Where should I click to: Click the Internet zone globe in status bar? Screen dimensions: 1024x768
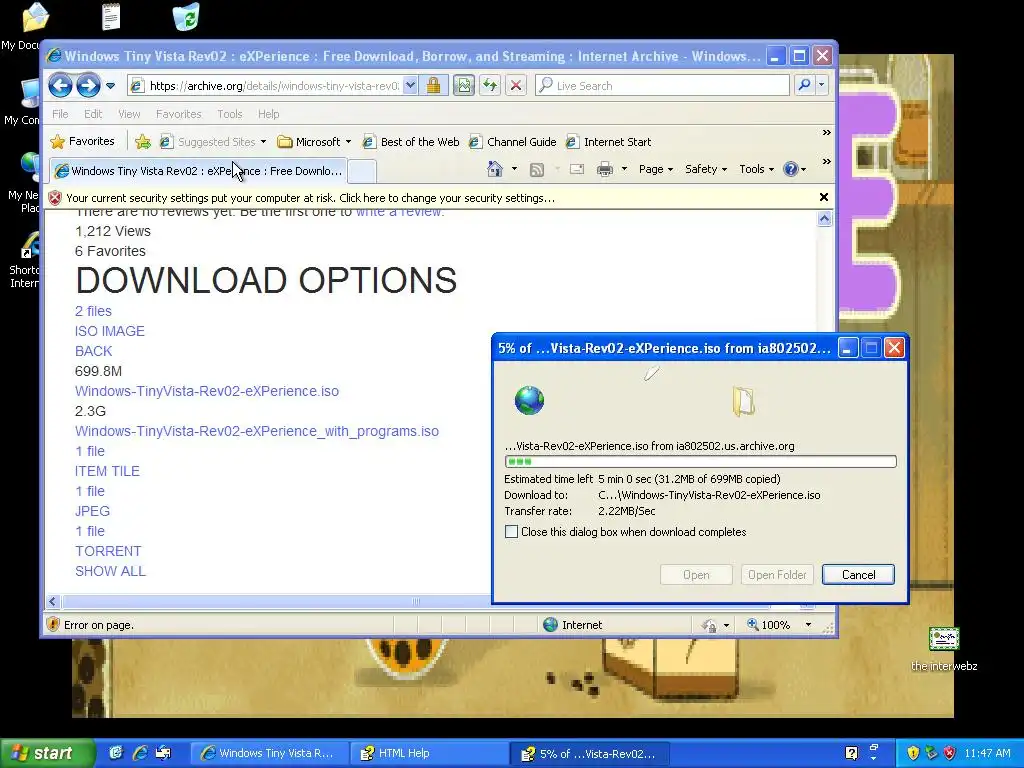(x=551, y=625)
